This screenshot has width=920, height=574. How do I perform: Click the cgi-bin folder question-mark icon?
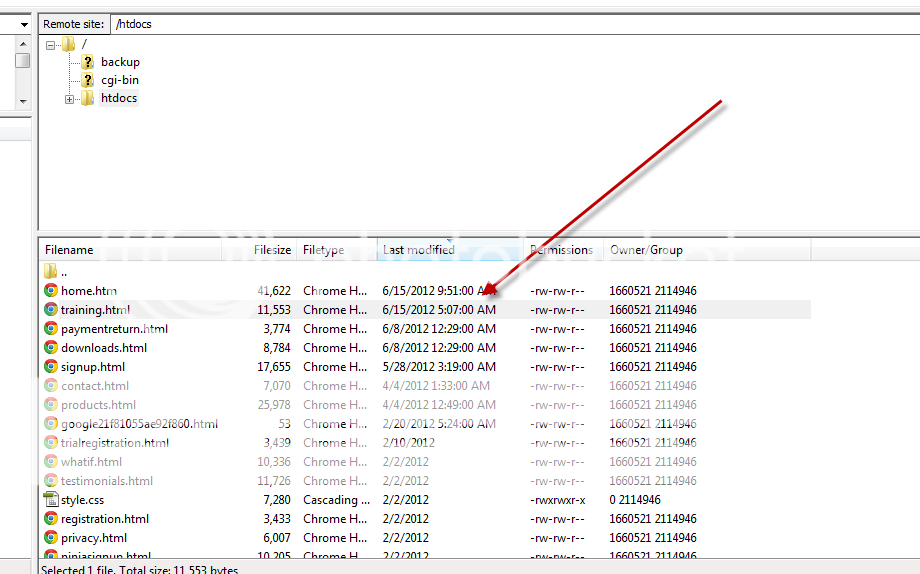point(87,80)
